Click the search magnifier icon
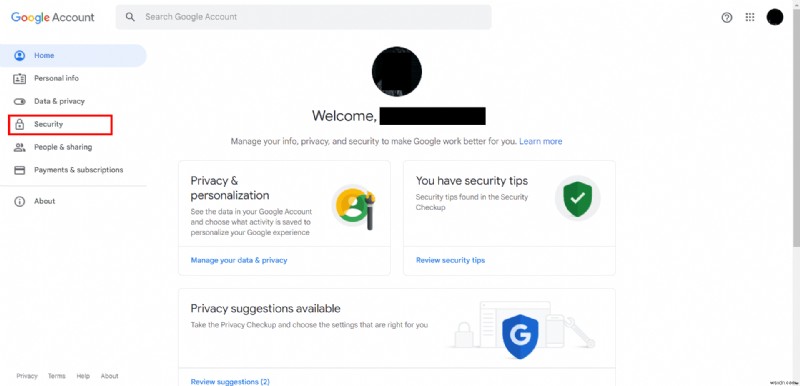The width and height of the screenshot is (800, 386). click(131, 17)
